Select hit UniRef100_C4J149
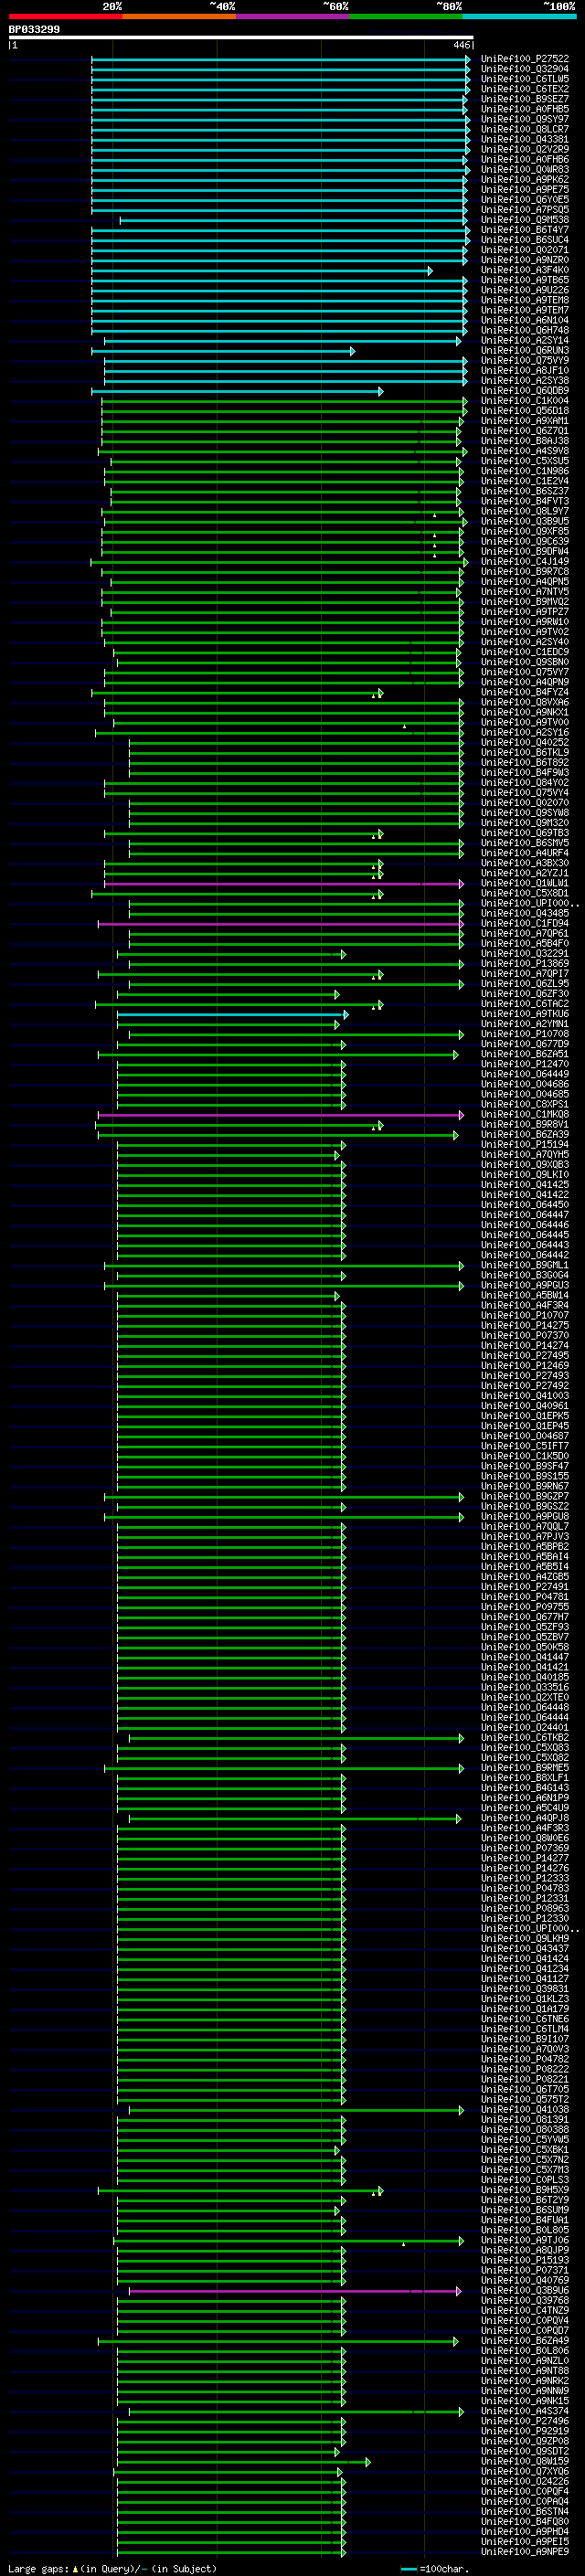Viewport: 585px width, 2576px height. pyautogui.click(x=525, y=562)
